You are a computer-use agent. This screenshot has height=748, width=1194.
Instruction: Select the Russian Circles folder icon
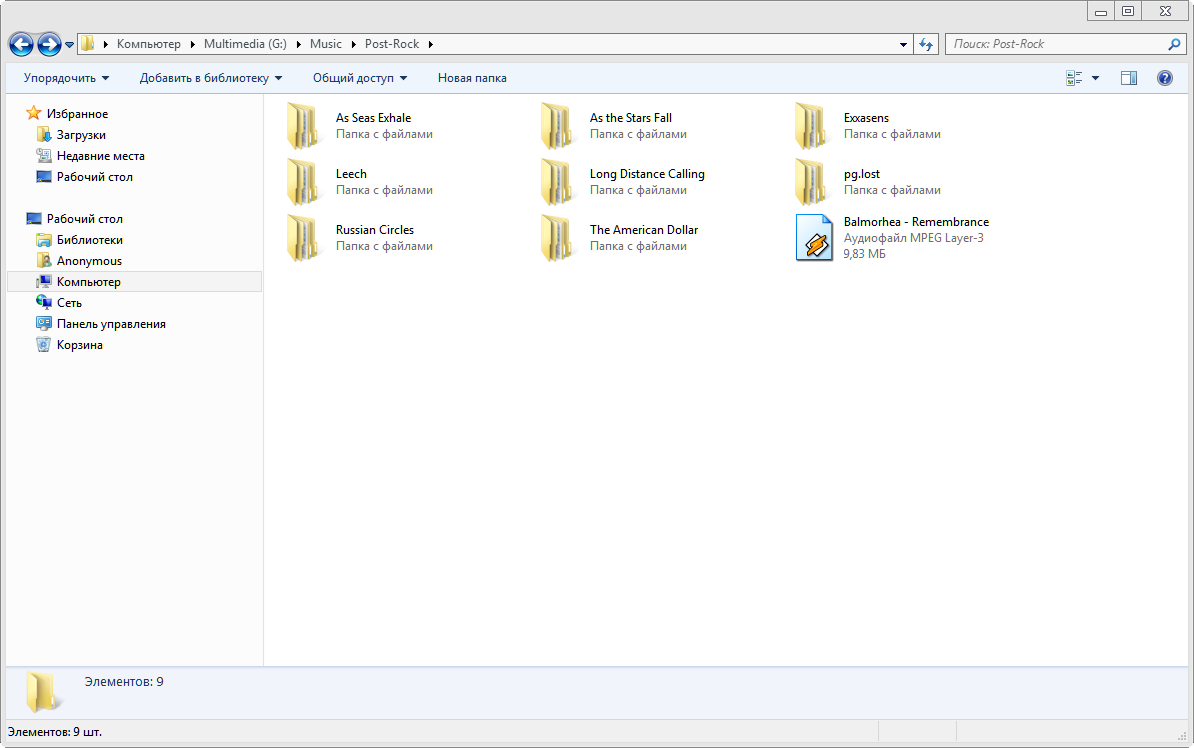click(302, 238)
